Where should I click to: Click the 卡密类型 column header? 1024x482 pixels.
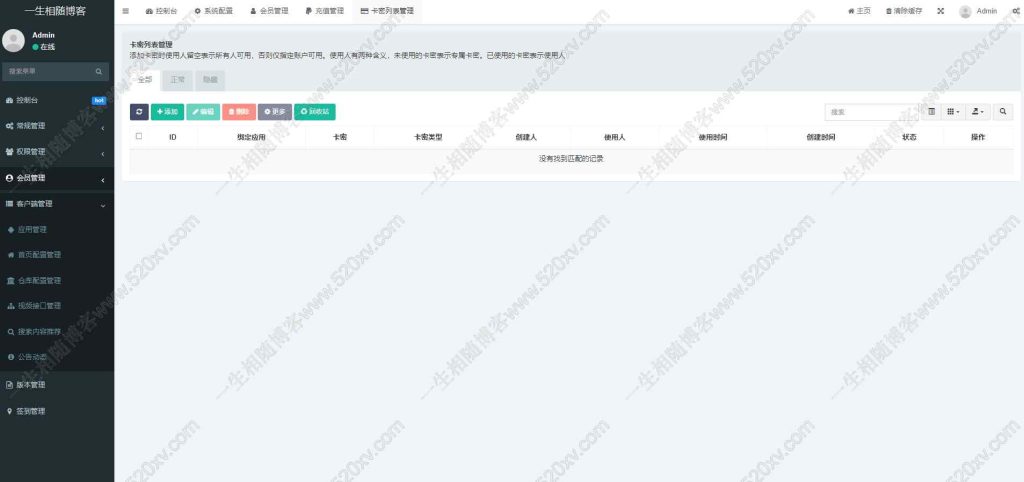(x=428, y=137)
